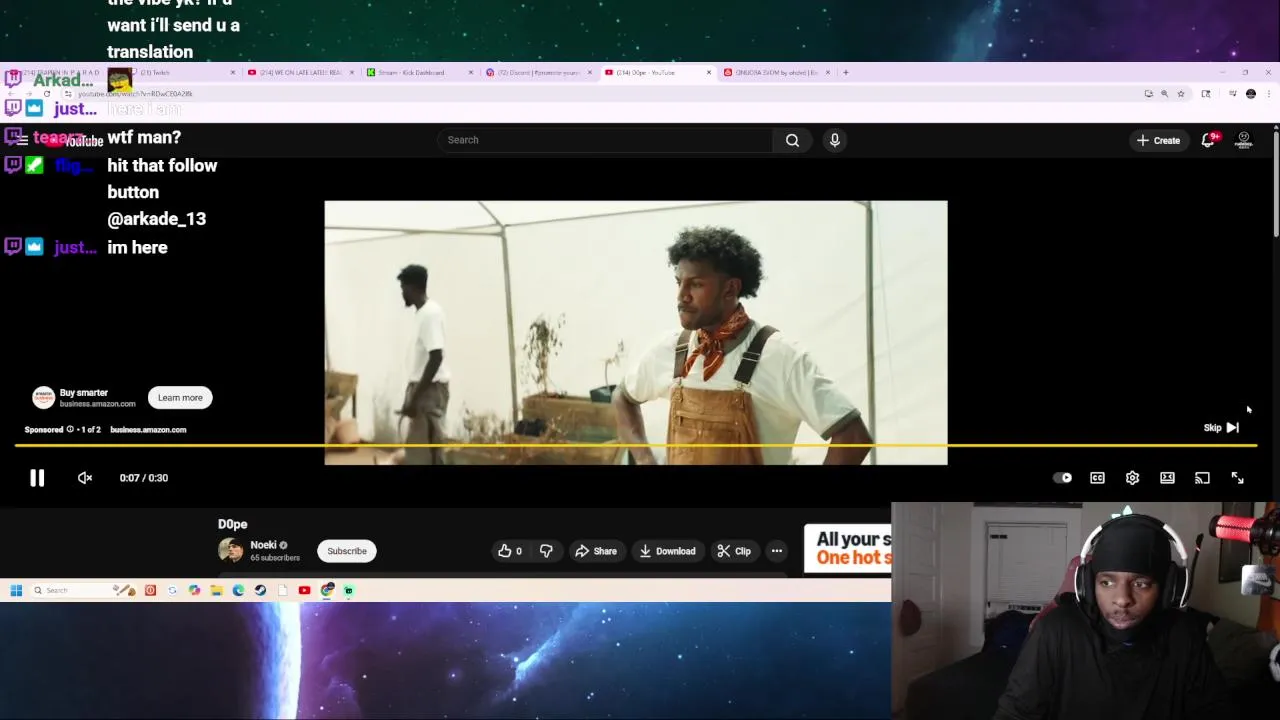
Task: Create a clip with the Clip button
Action: (734, 551)
